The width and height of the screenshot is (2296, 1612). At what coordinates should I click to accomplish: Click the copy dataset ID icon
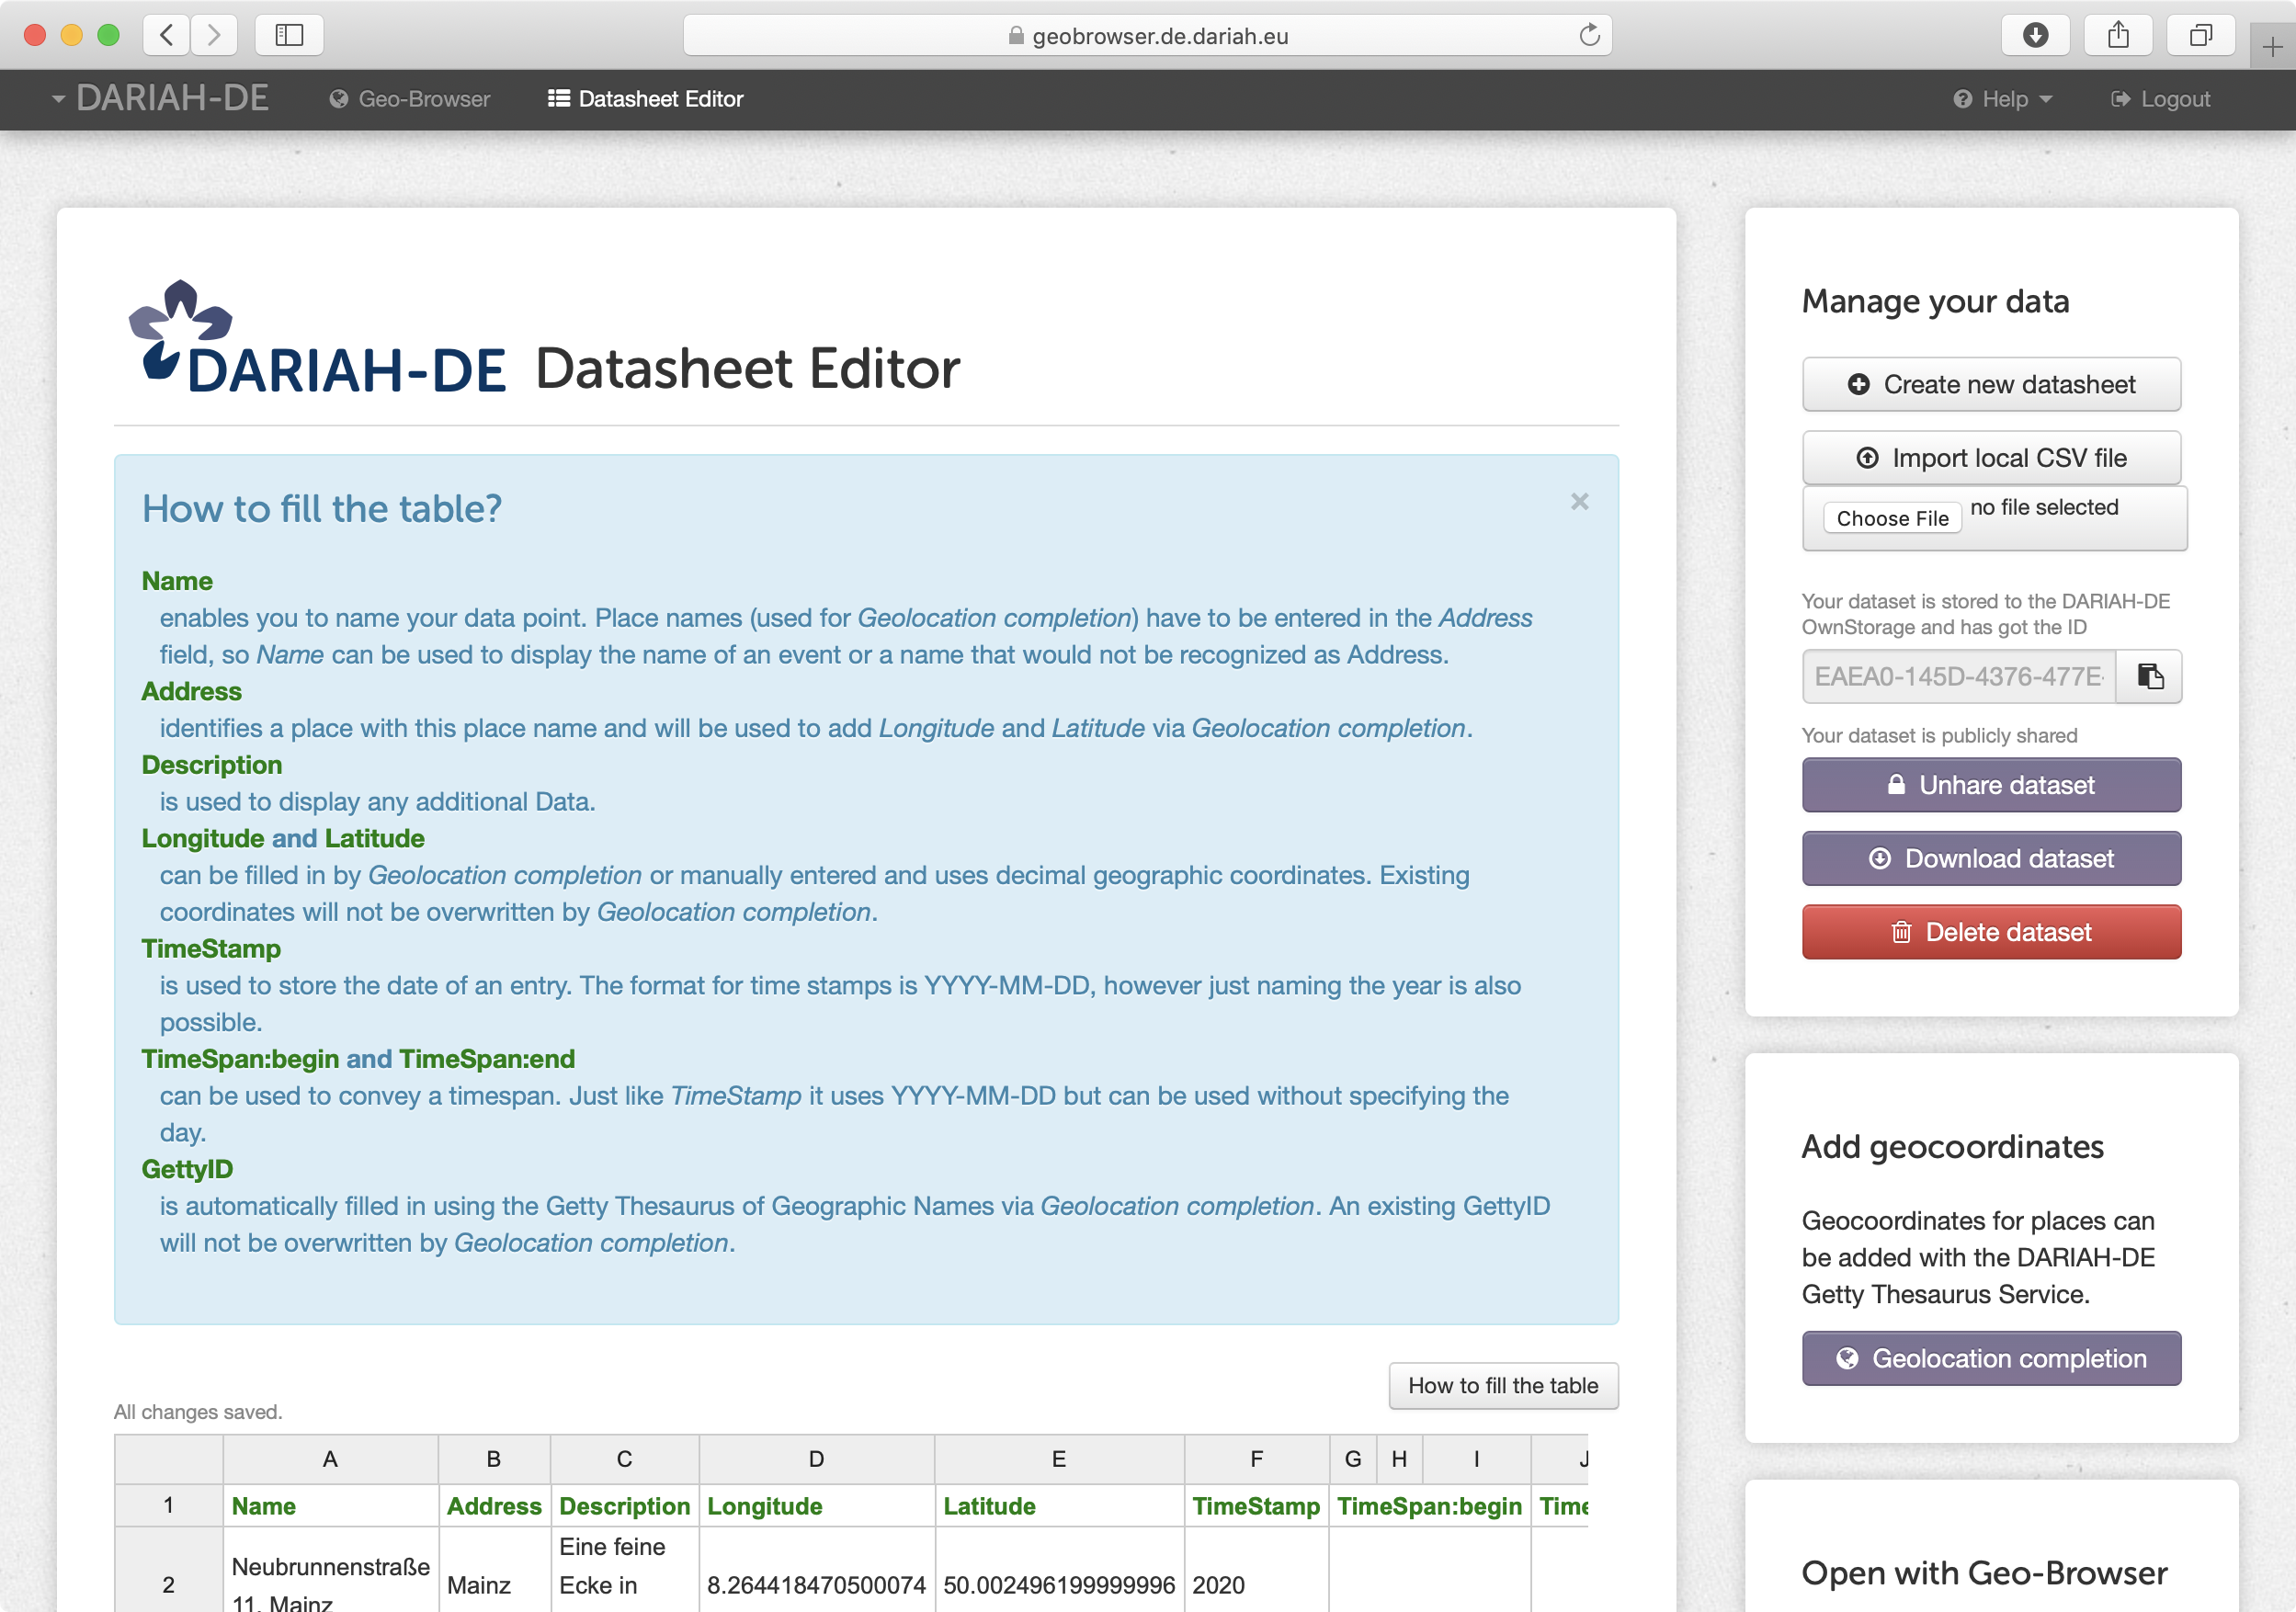(x=2148, y=677)
